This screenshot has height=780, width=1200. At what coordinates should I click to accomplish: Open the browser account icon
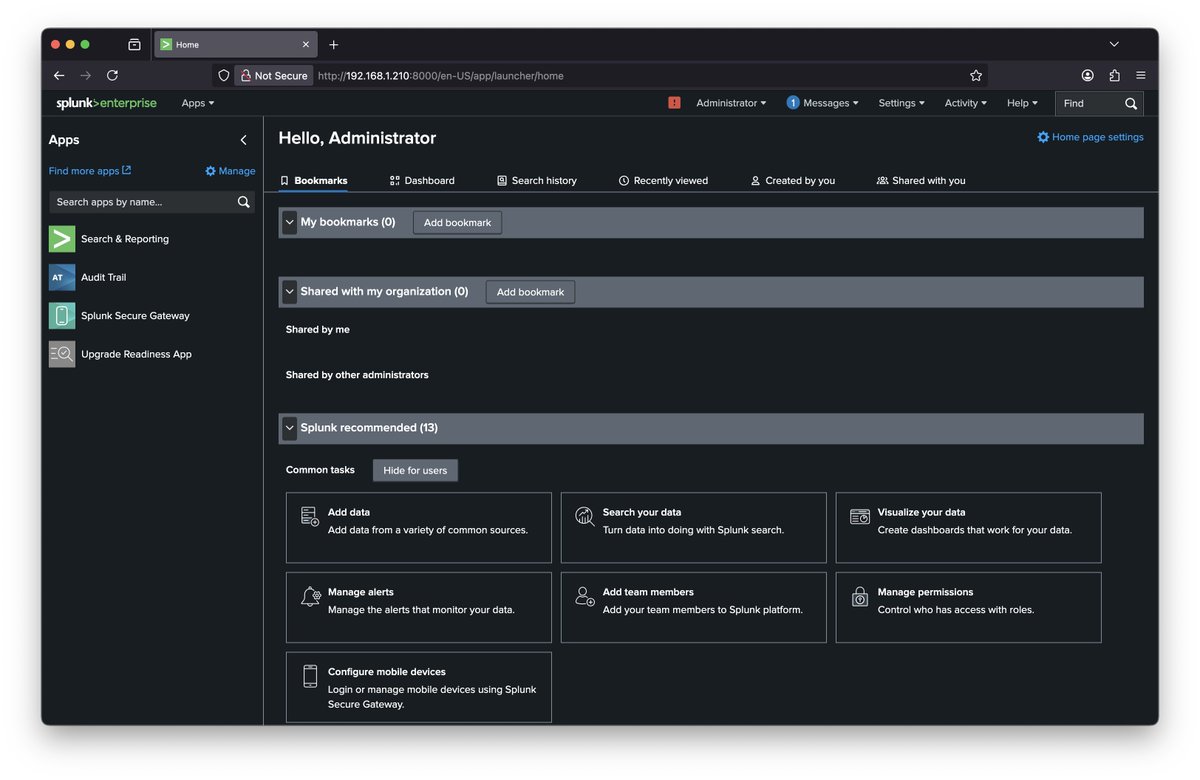pos(1087,75)
